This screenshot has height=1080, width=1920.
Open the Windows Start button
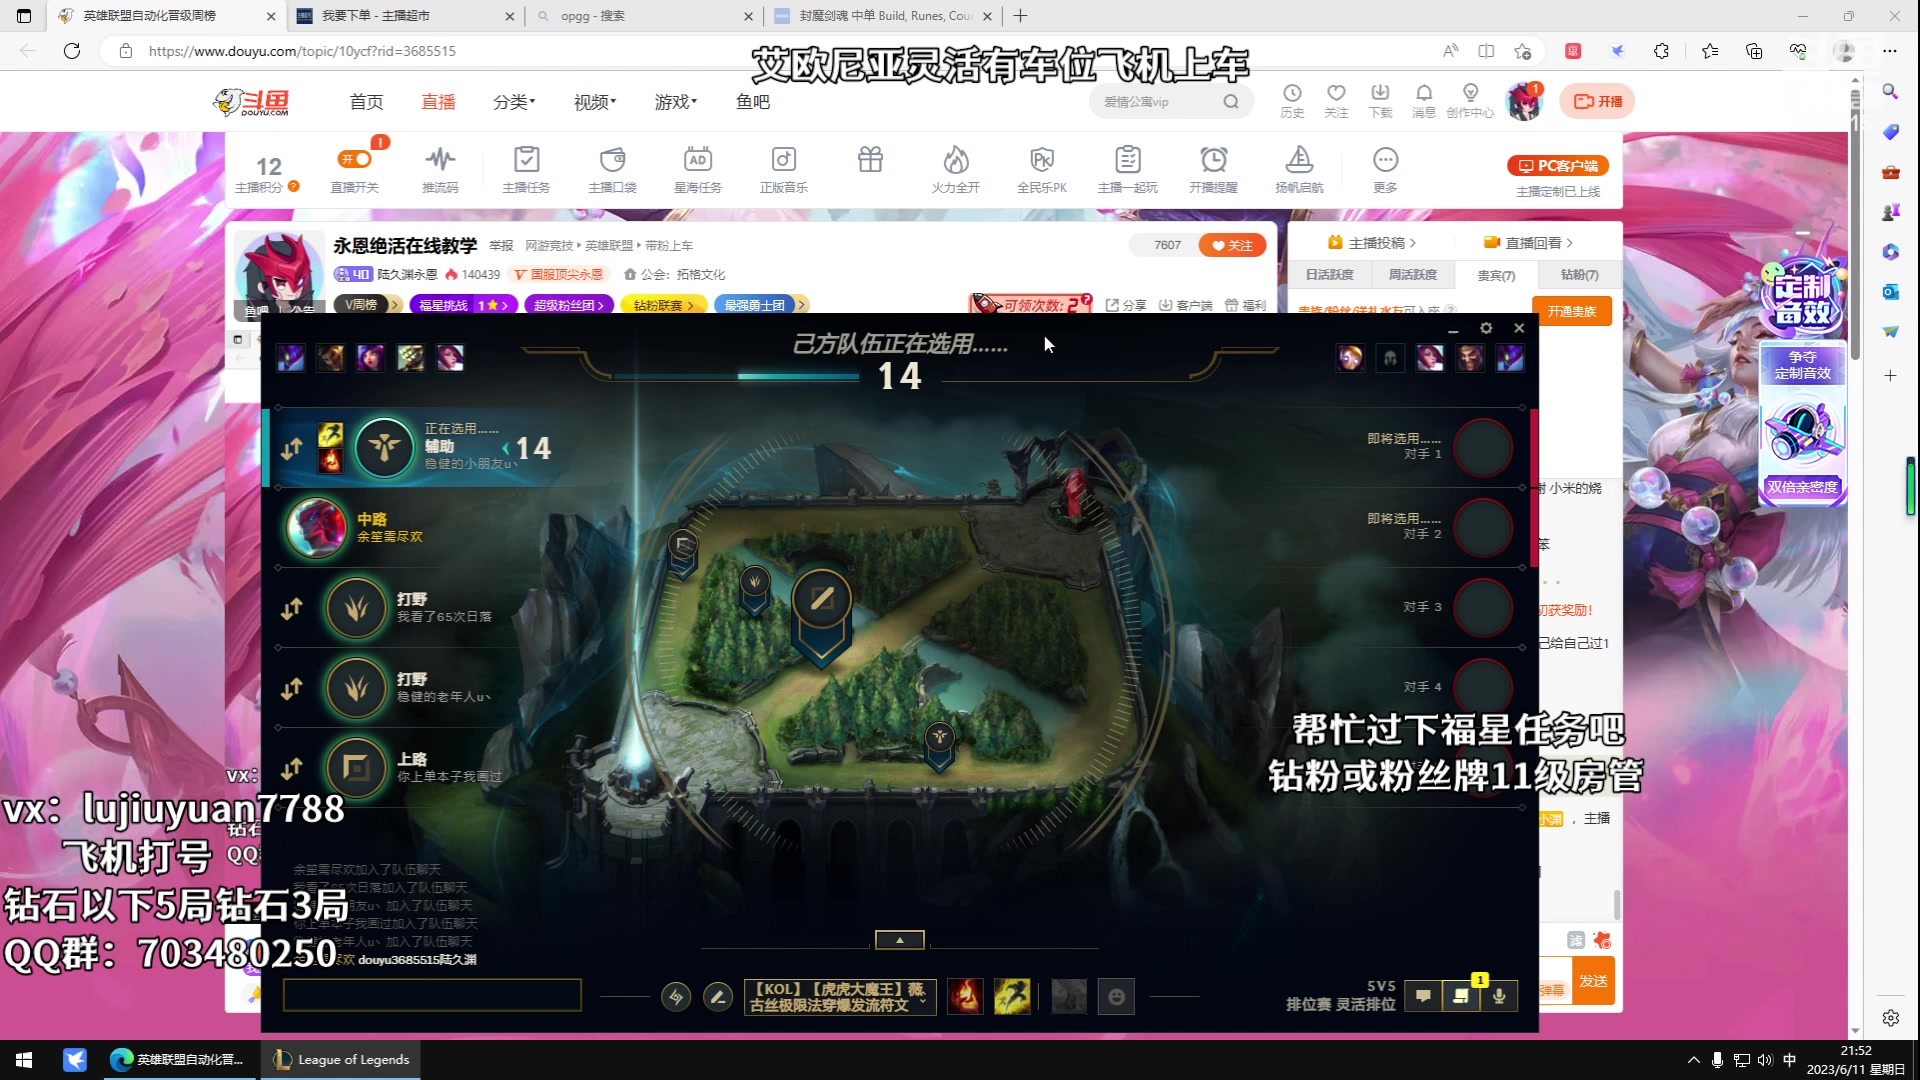pyautogui.click(x=24, y=1060)
